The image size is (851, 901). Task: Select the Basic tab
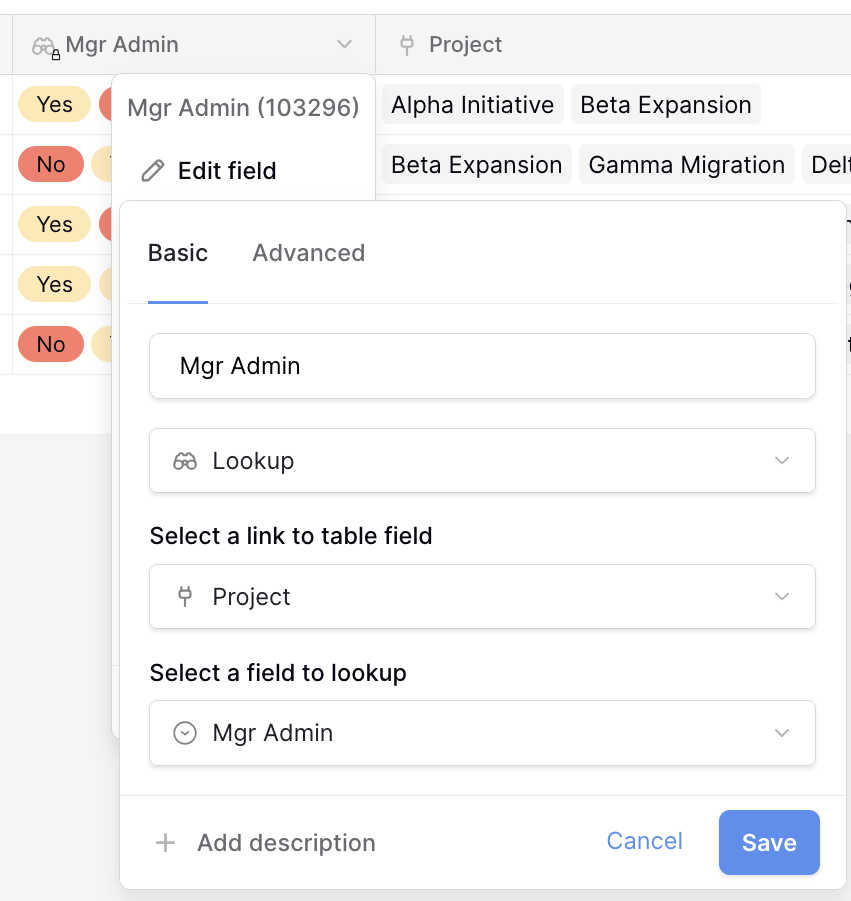[178, 253]
